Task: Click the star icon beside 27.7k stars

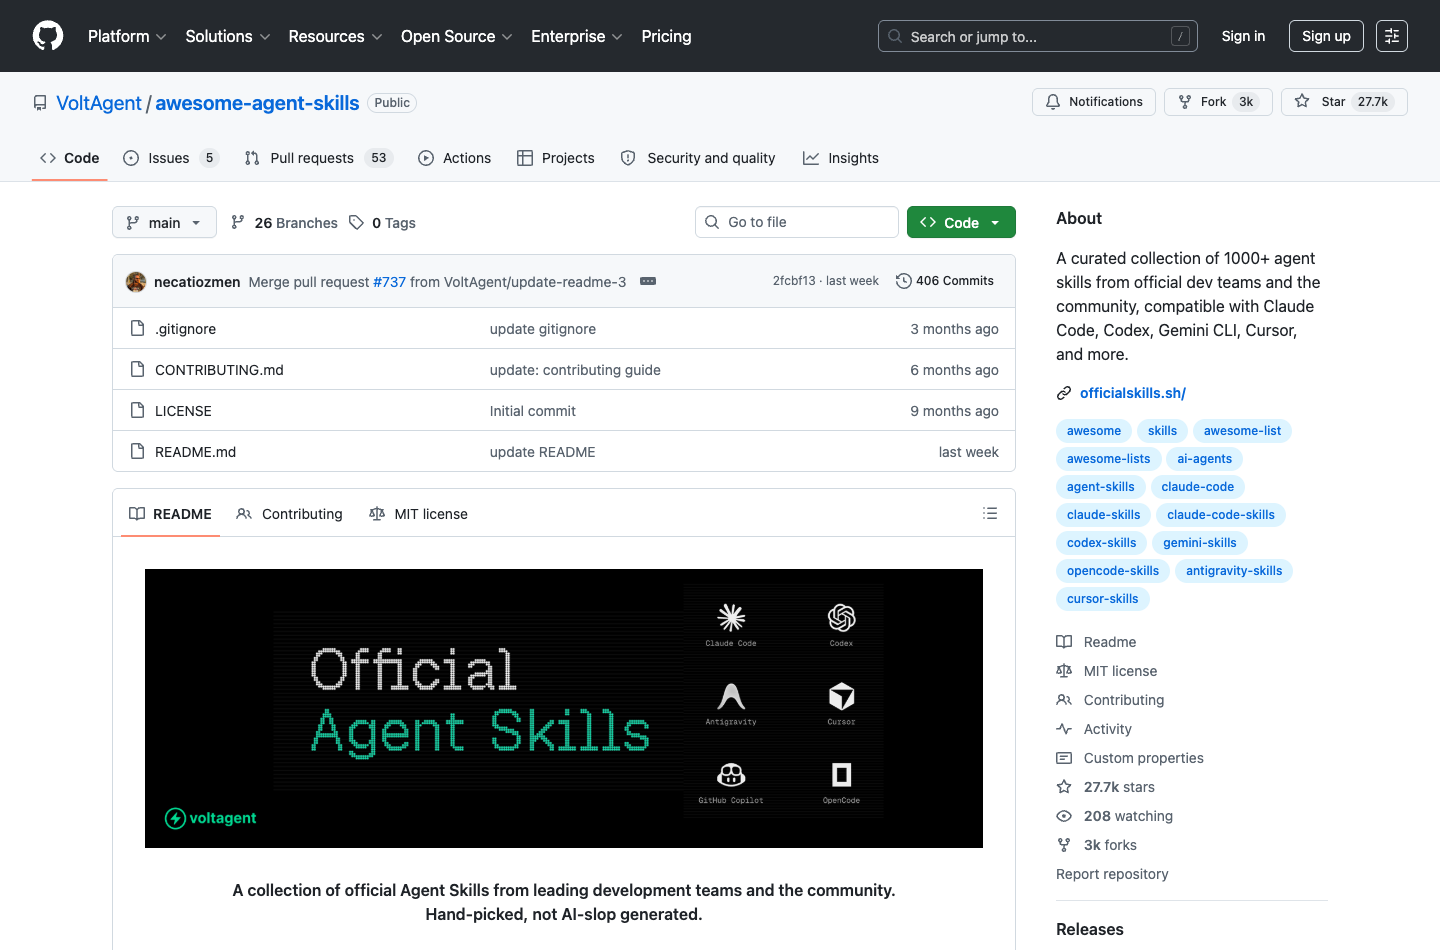Action: point(1064,787)
